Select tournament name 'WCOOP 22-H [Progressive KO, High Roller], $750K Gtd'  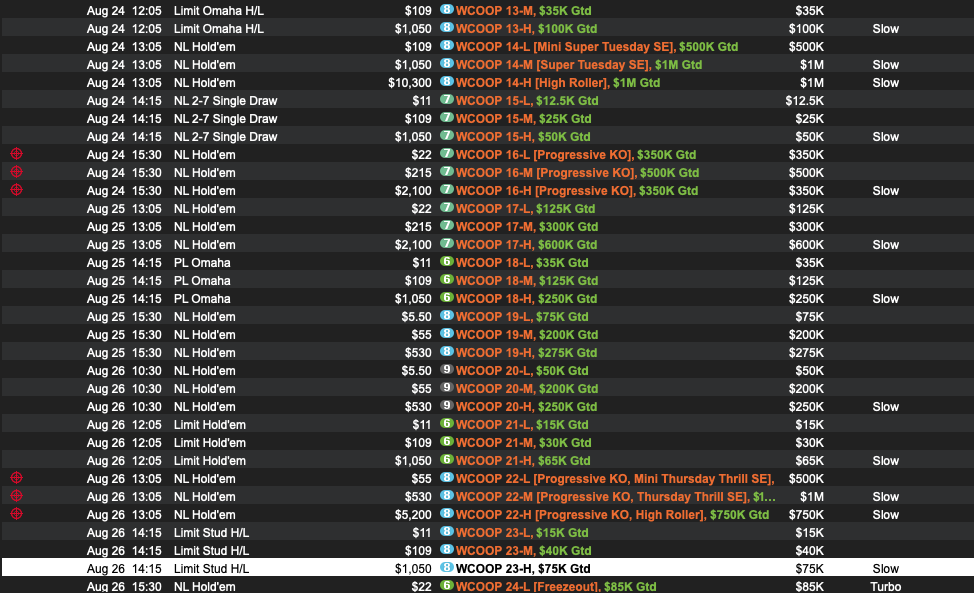pos(612,515)
